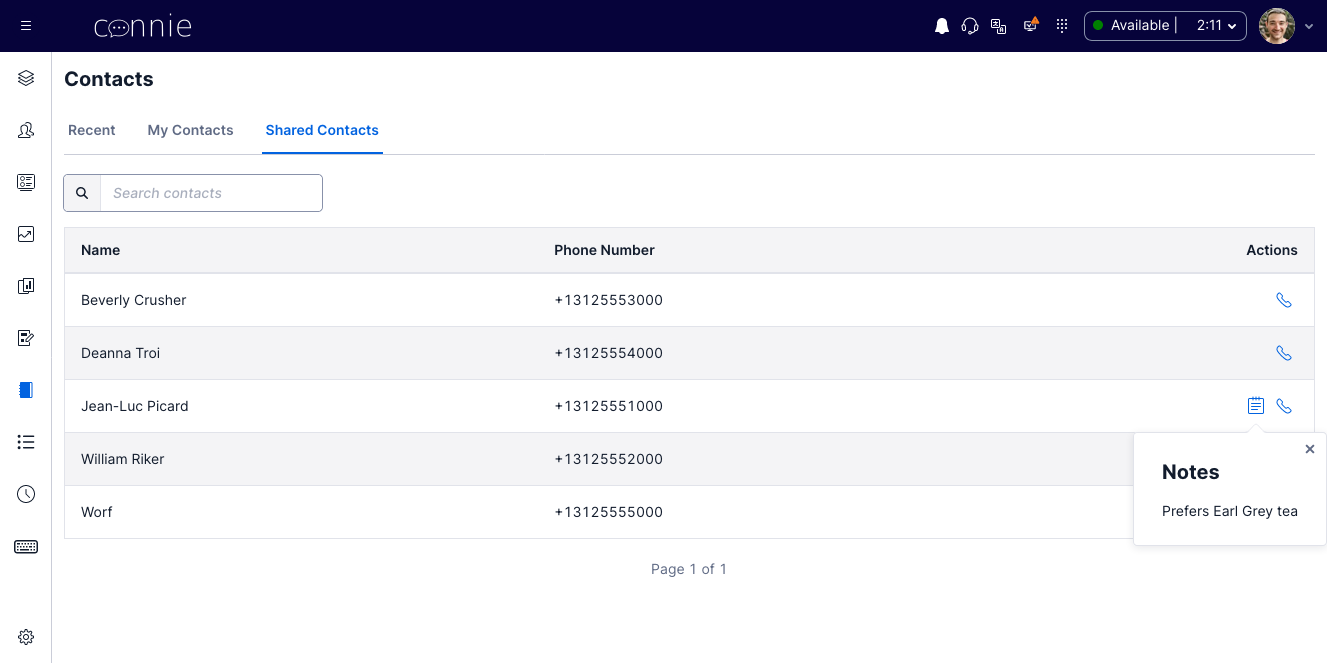Image resolution: width=1327 pixels, height=663 pixels.
Task: Open the edit form sidebar icon
Action: point(26,338)
